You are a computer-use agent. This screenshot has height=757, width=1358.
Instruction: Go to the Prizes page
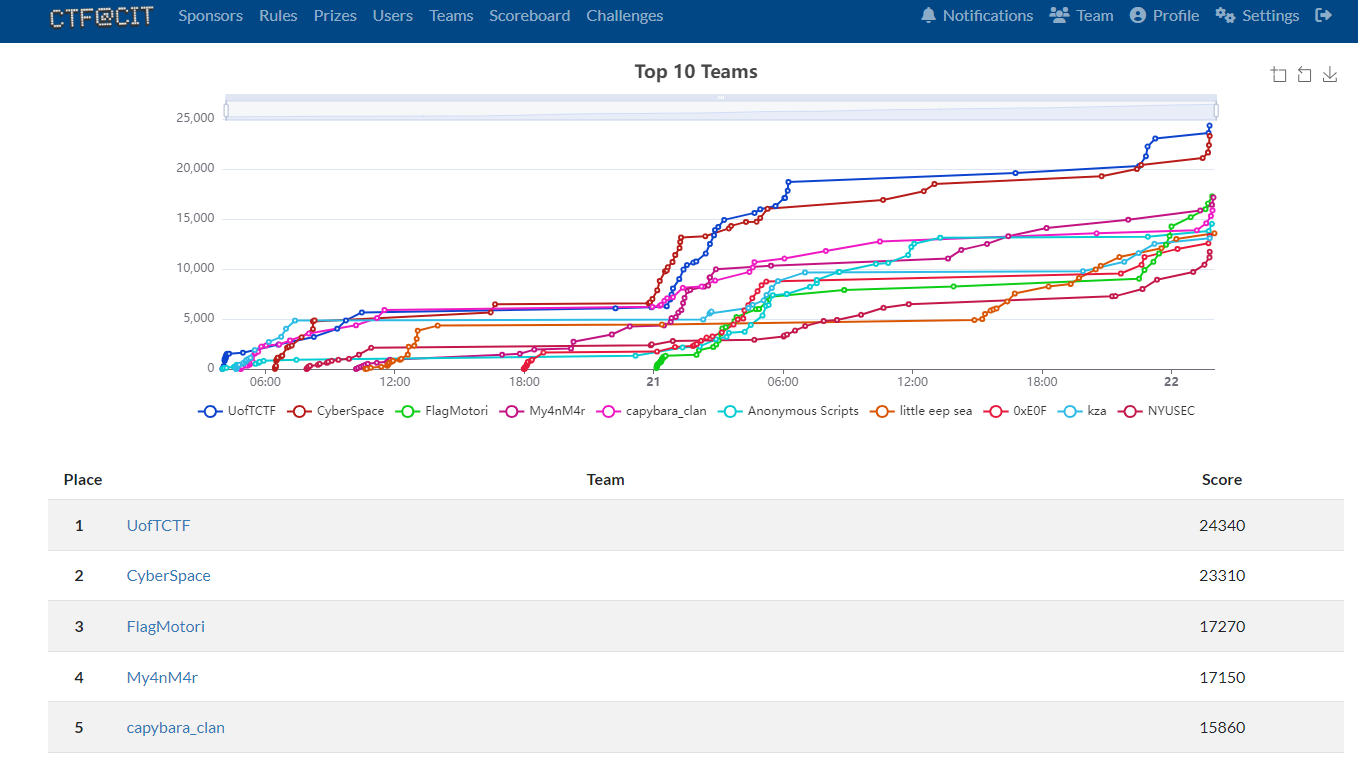(335, 16)
